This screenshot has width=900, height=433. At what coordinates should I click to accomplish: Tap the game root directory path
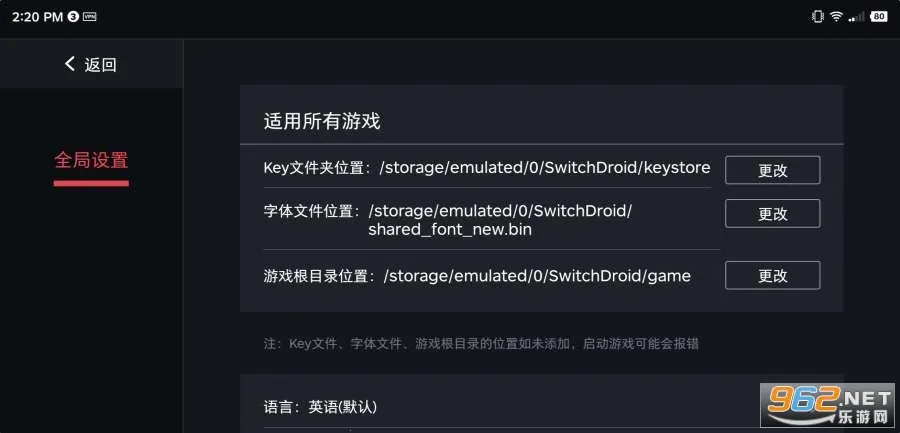[537, 275]
